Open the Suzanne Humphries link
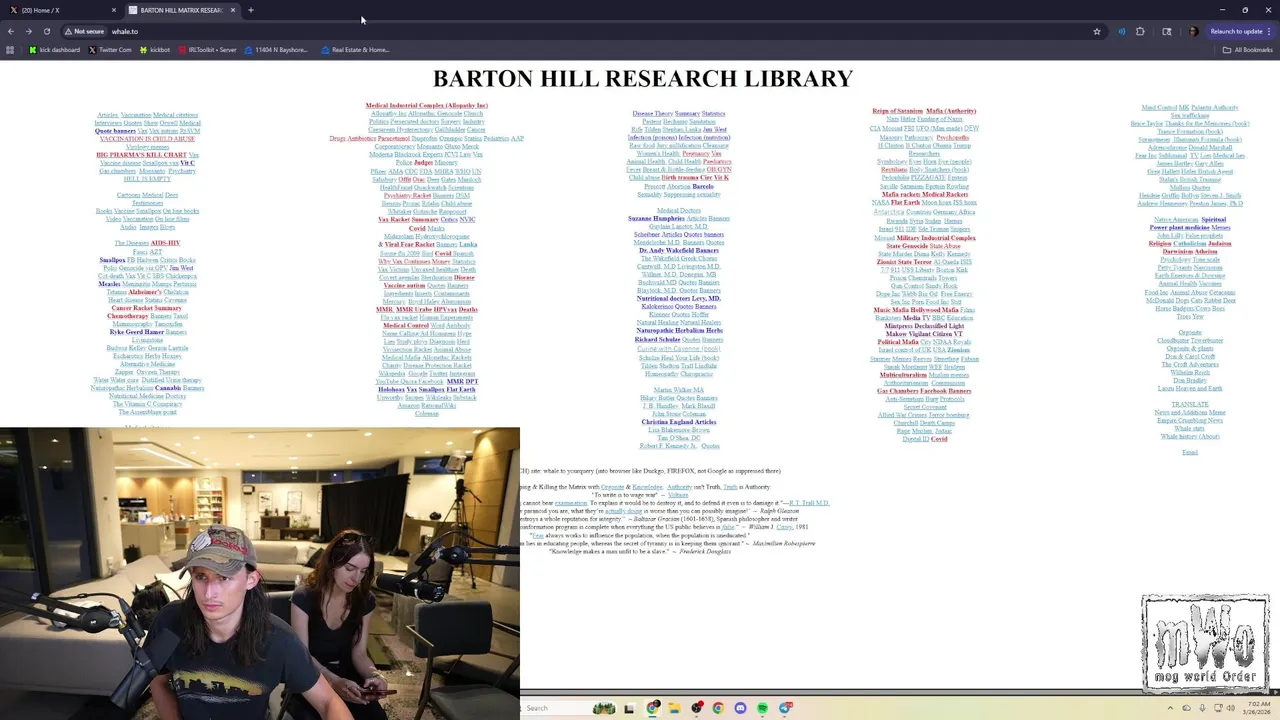The height and width of the screenshot is (720, 1280). click(656, 219)
